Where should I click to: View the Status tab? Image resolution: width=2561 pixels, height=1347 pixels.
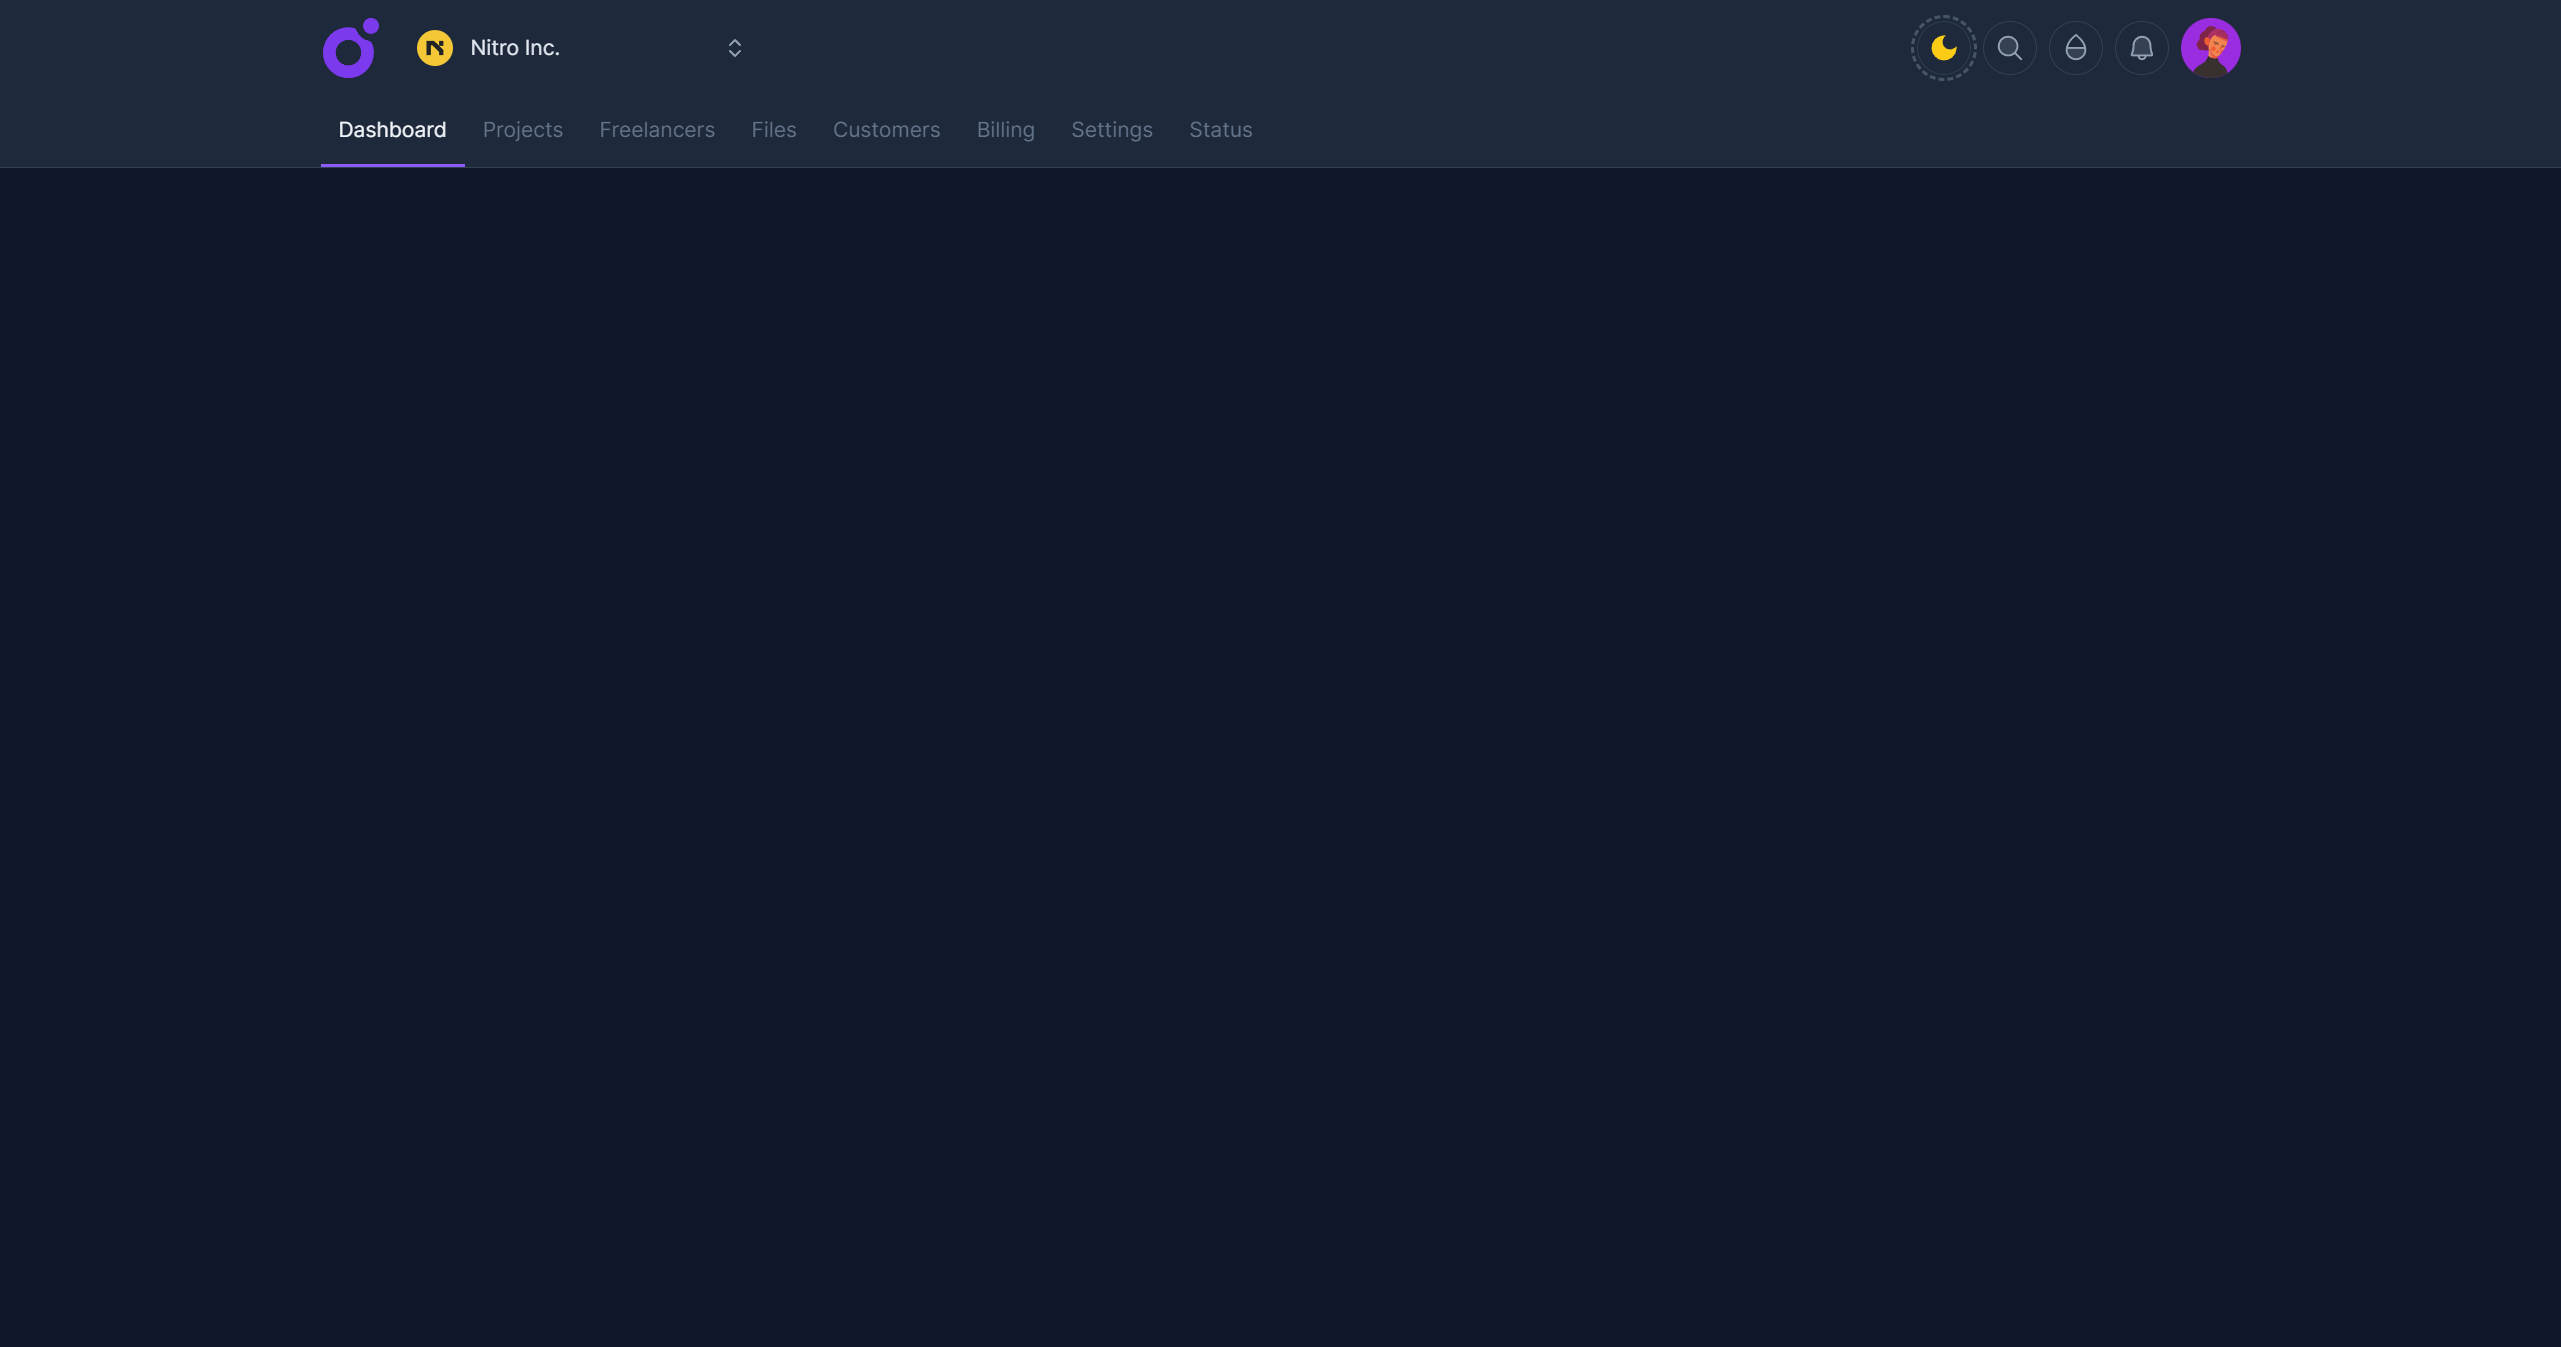pos(1220,130)
